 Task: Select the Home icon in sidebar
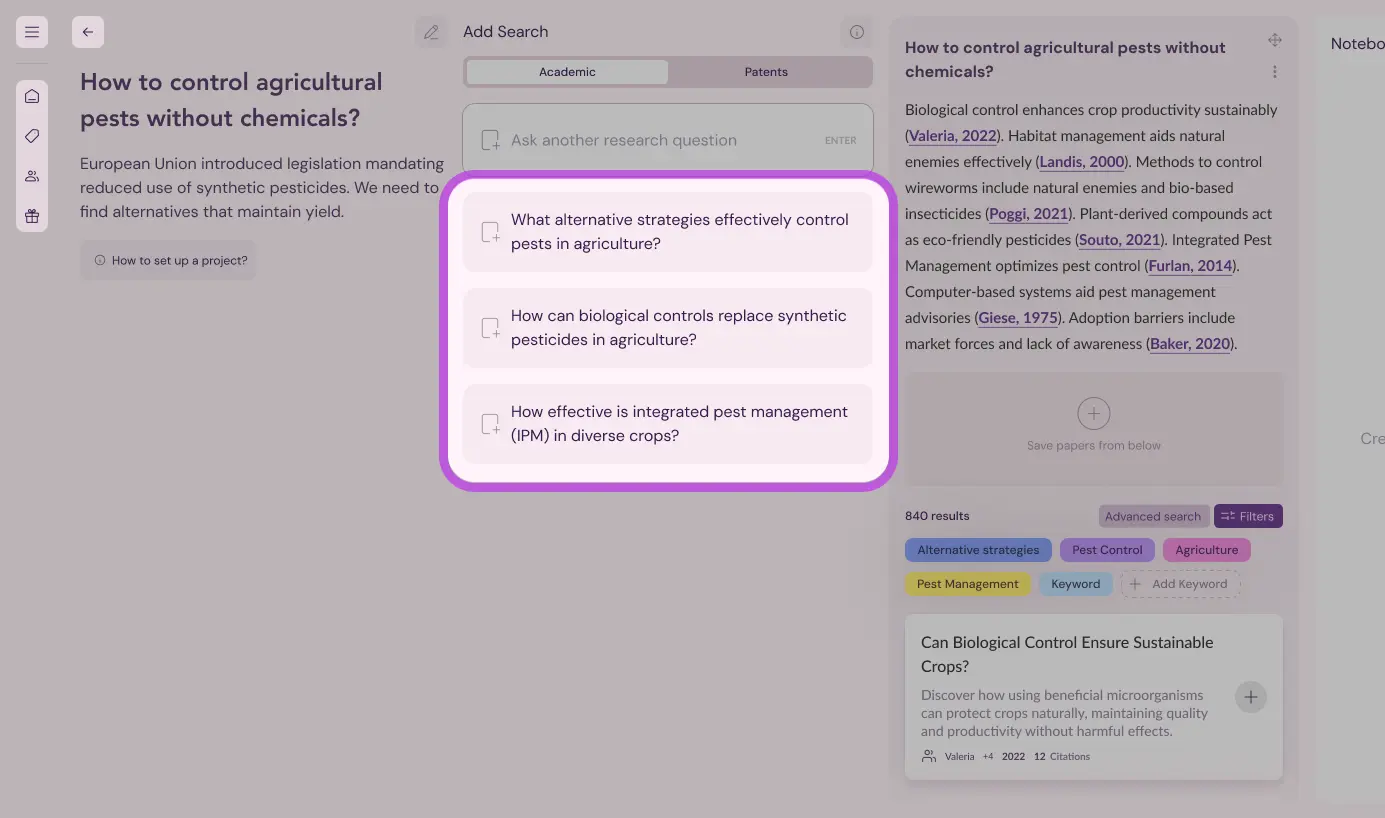31,96
